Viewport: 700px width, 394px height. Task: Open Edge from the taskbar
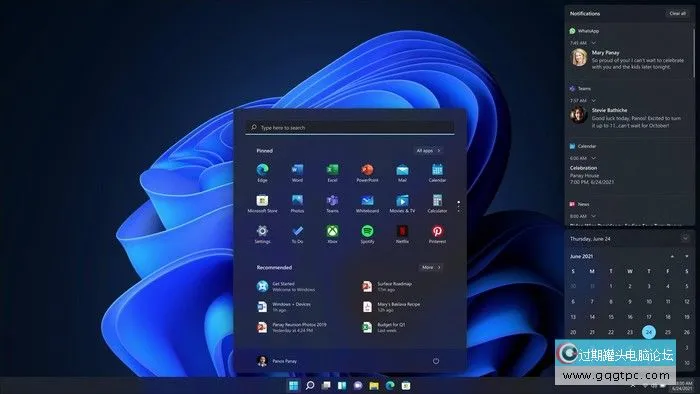pyautogui.click(x=390, y=386)
